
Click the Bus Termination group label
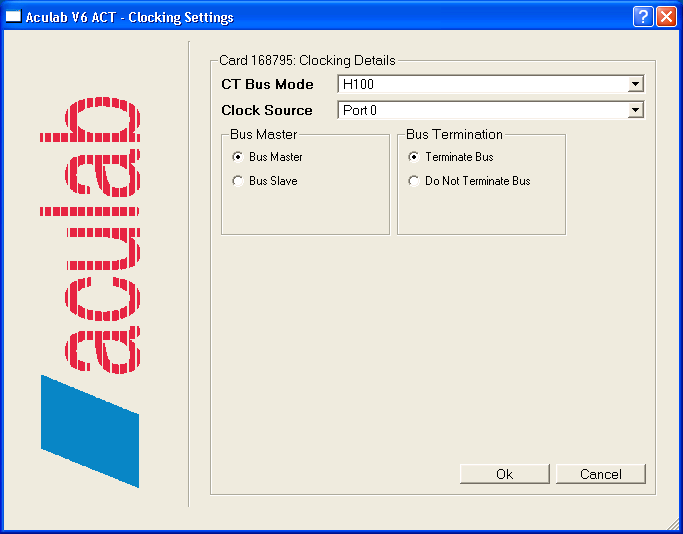click(454, 134)
